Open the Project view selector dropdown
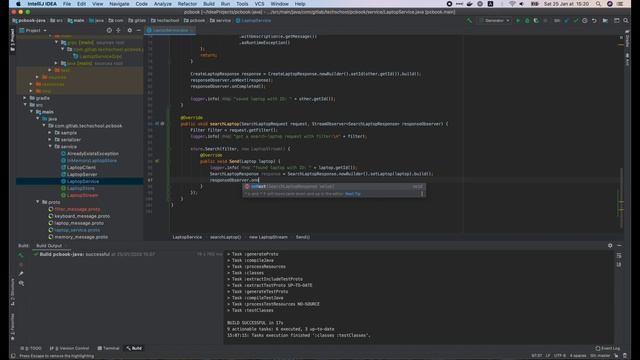The width and height of the screenshot is (640, 360). coord(33,30)
